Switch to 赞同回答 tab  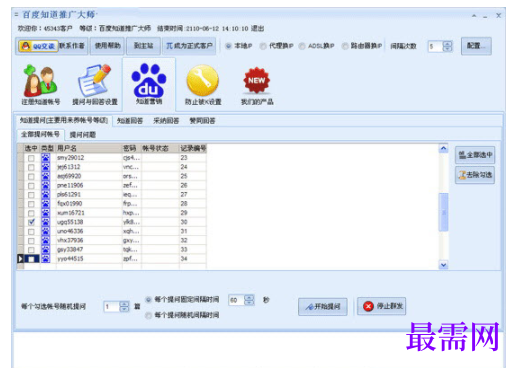(x=202, y=121)
